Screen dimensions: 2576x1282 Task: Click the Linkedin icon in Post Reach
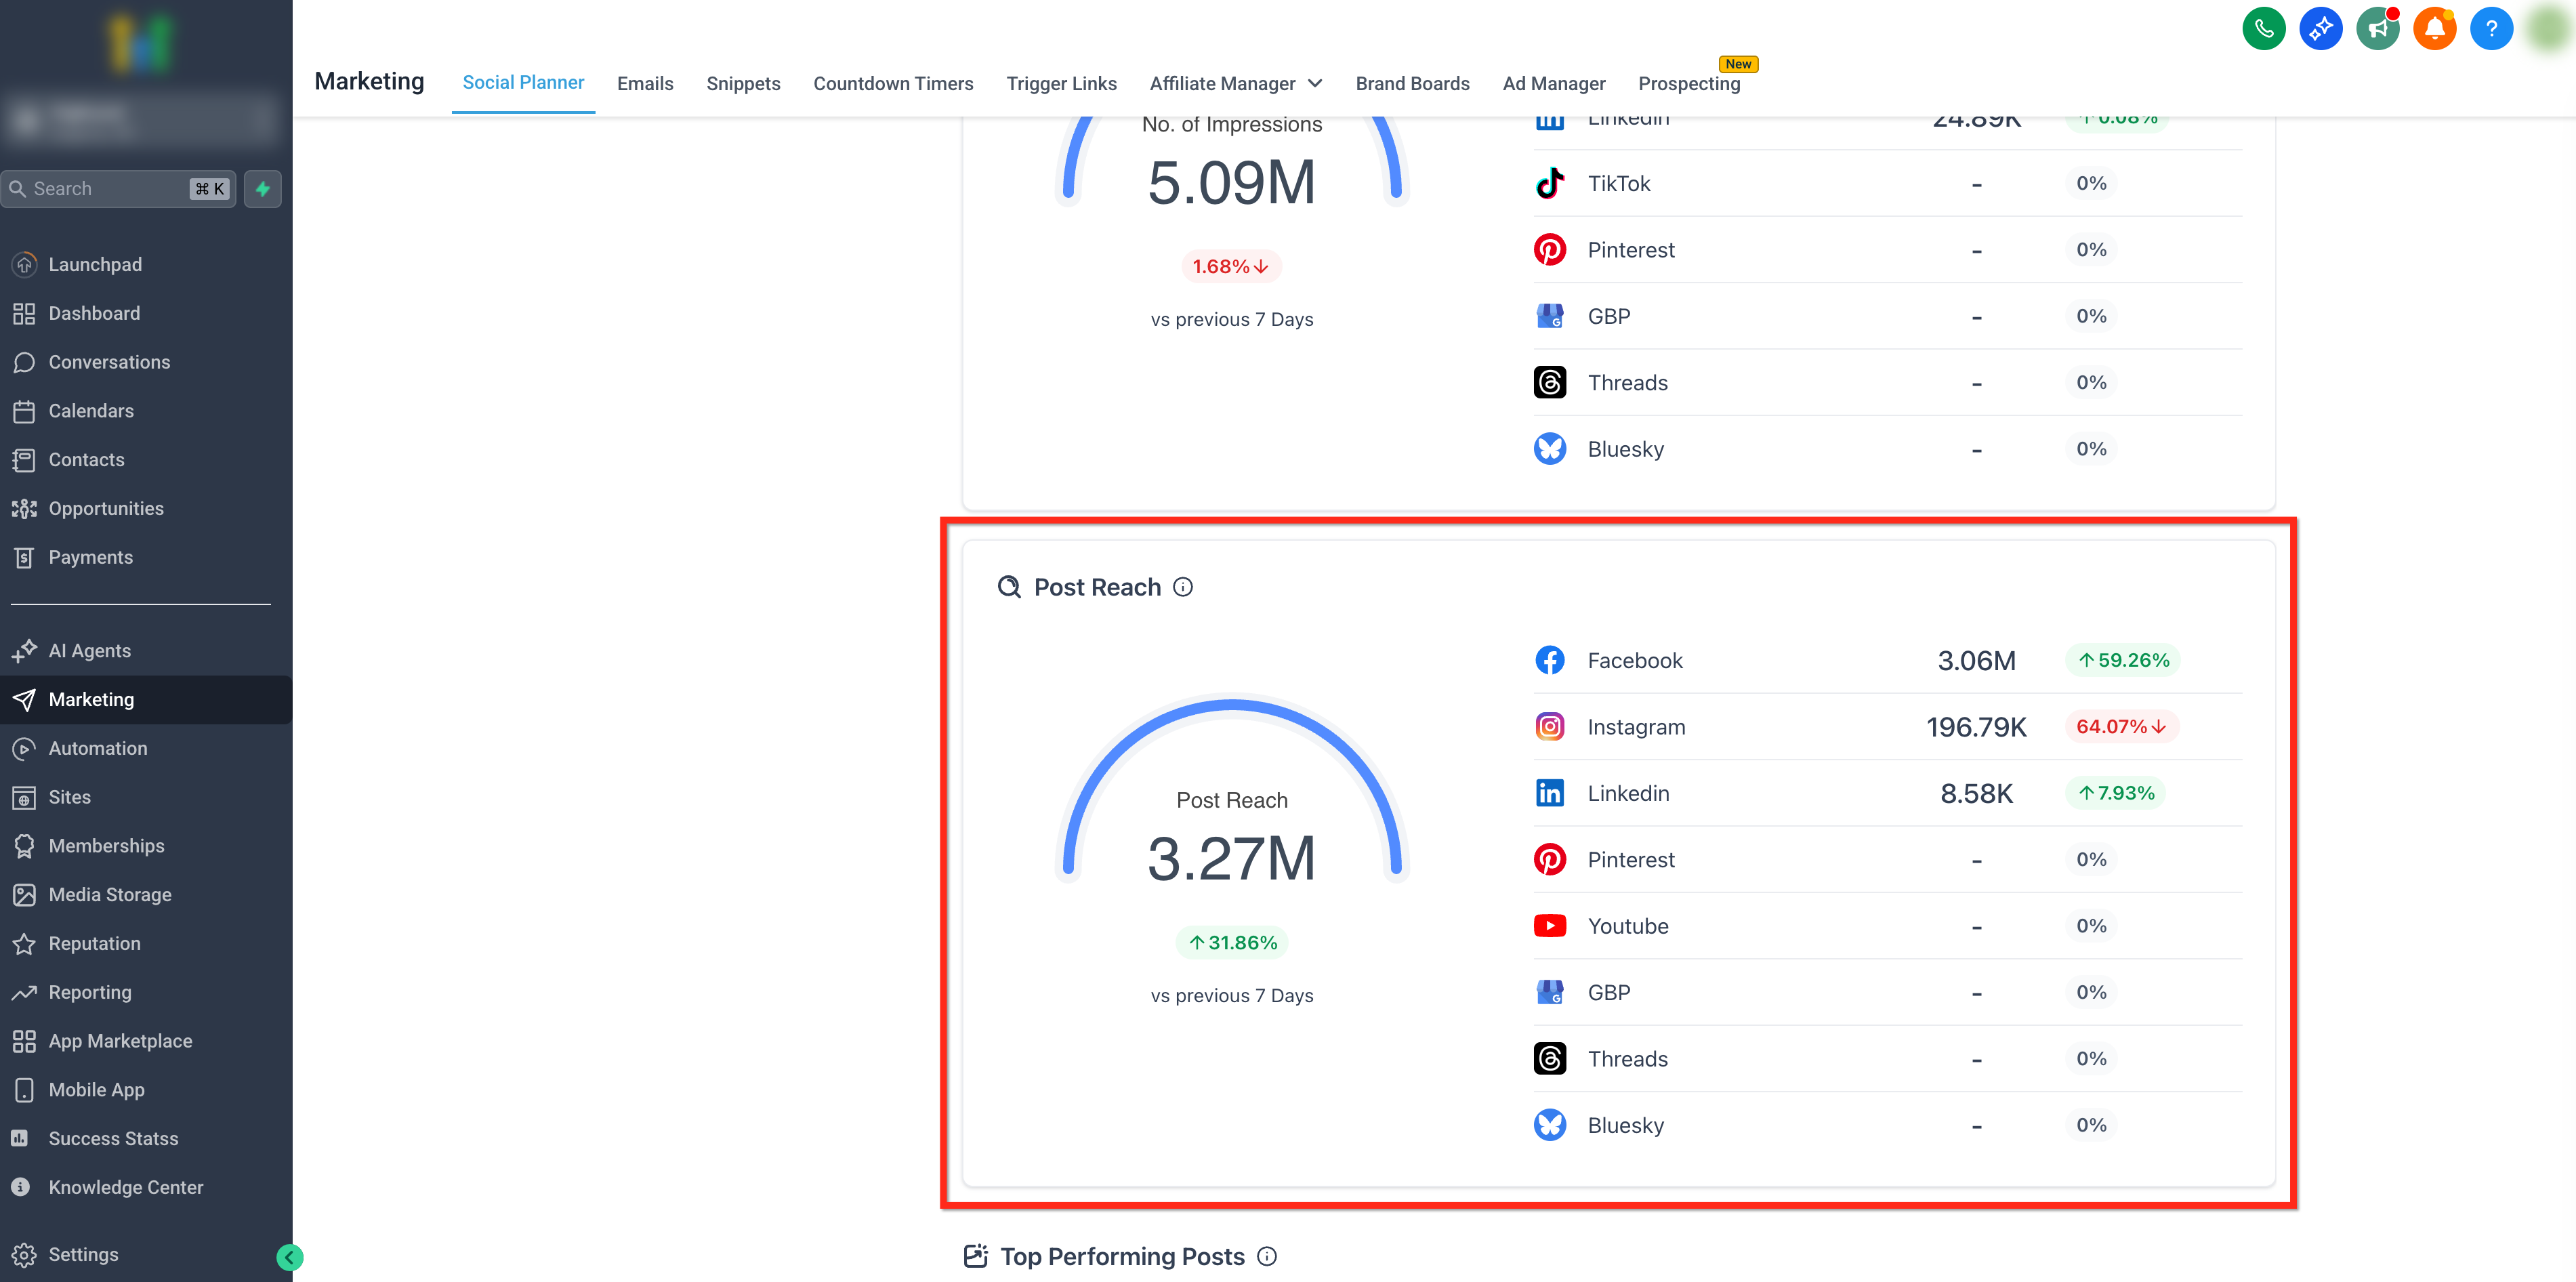pyautogui.click(x=1550, y=793)
